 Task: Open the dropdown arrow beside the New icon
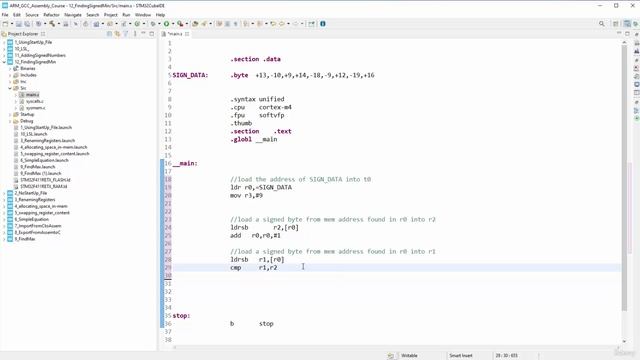coord(11,24)
